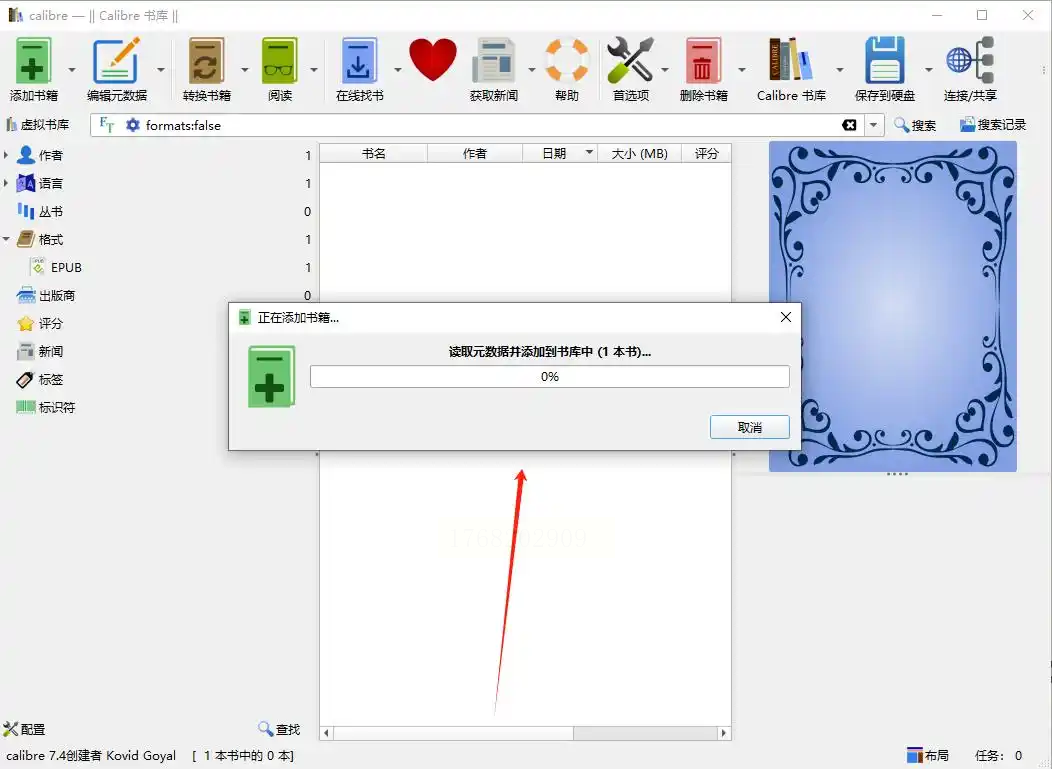Open the 虚拟书库 virtual library button
The height and width of the screenshot is (769, 1052).
38,125
